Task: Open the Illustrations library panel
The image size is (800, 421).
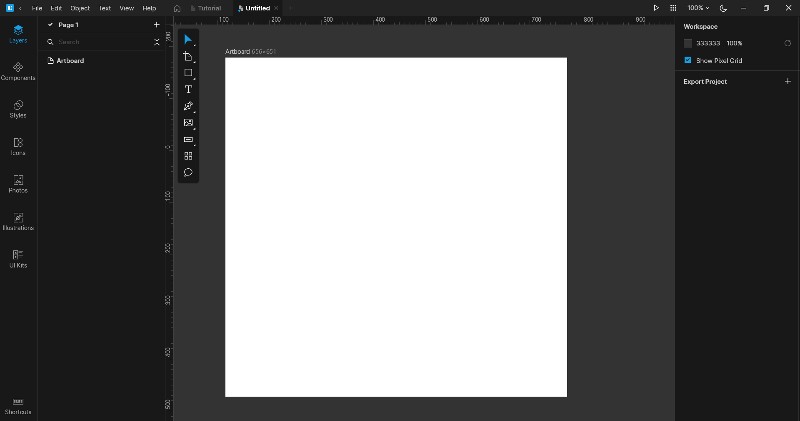Action: coord(18,221)
